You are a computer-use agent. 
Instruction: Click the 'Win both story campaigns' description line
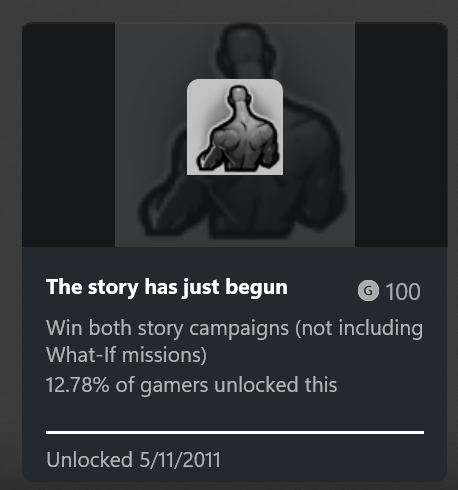coord(234,328)
